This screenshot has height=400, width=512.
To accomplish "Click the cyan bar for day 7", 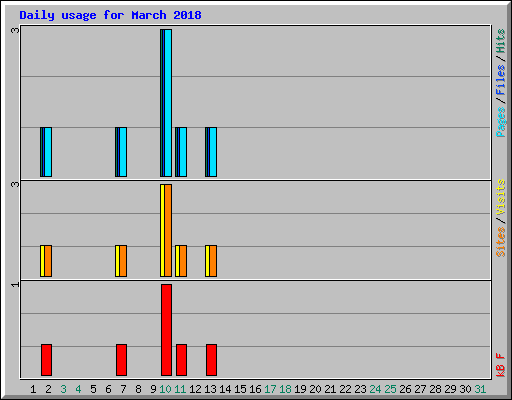I will coord(123,152).
